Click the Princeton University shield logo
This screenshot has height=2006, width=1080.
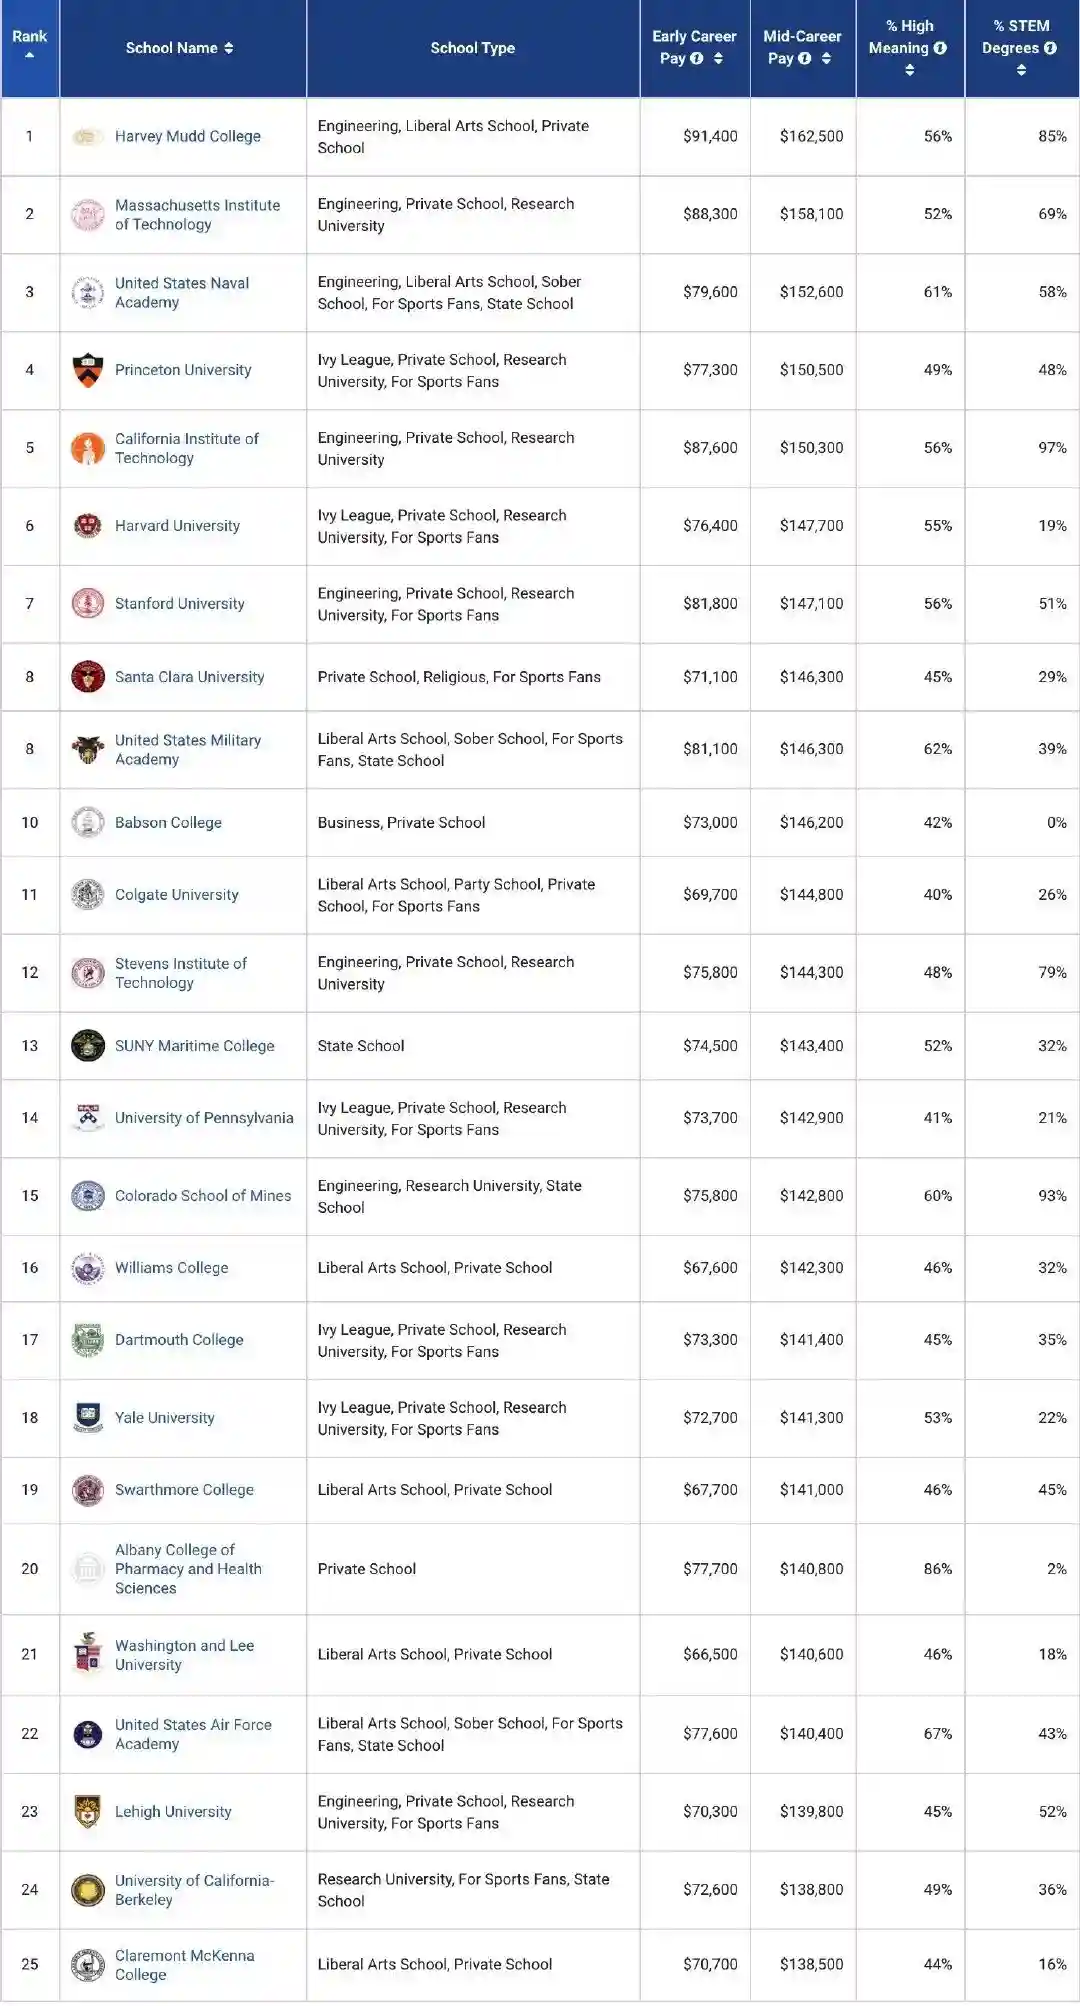click(x=88, y=370)
